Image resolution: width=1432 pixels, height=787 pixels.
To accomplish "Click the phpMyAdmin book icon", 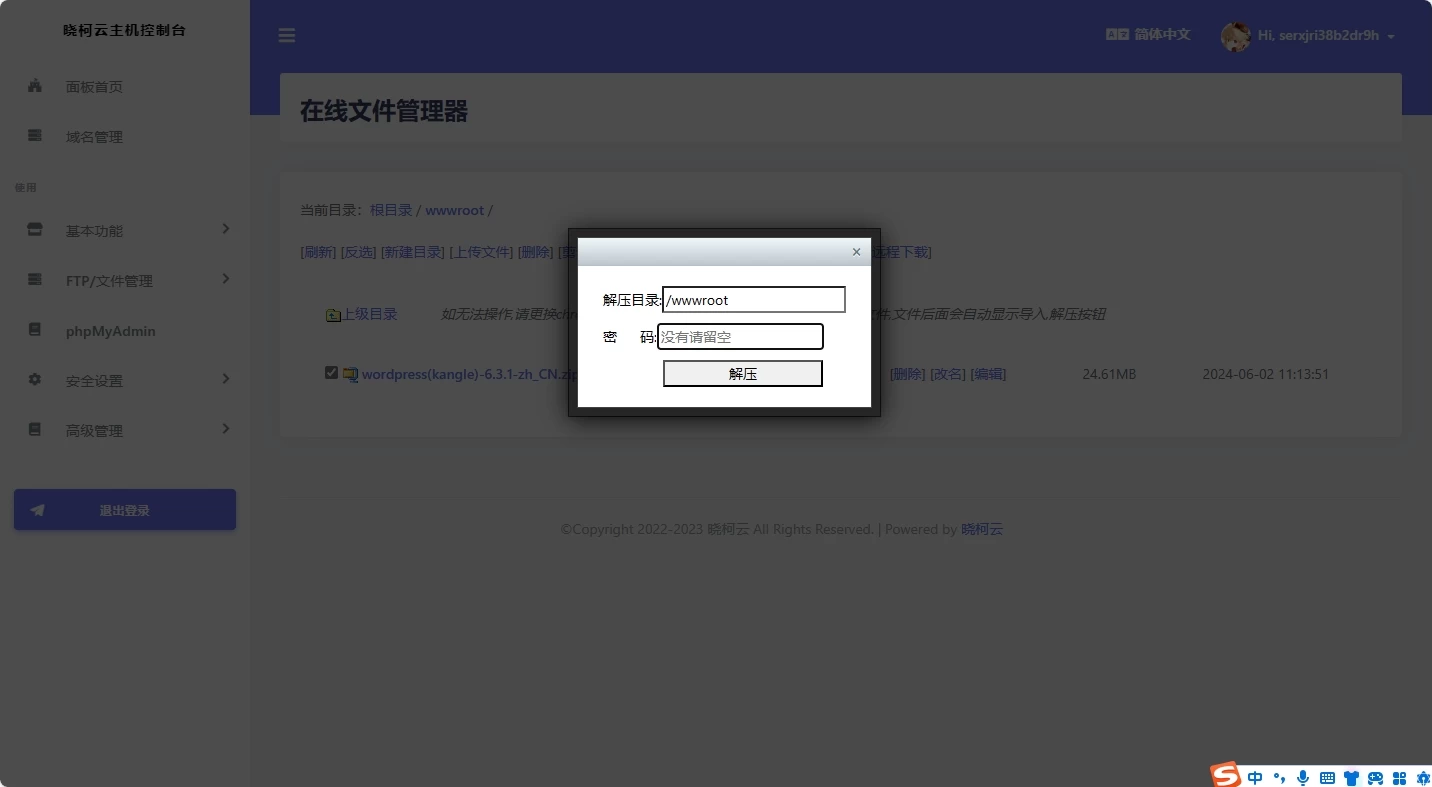I will 35,330.
